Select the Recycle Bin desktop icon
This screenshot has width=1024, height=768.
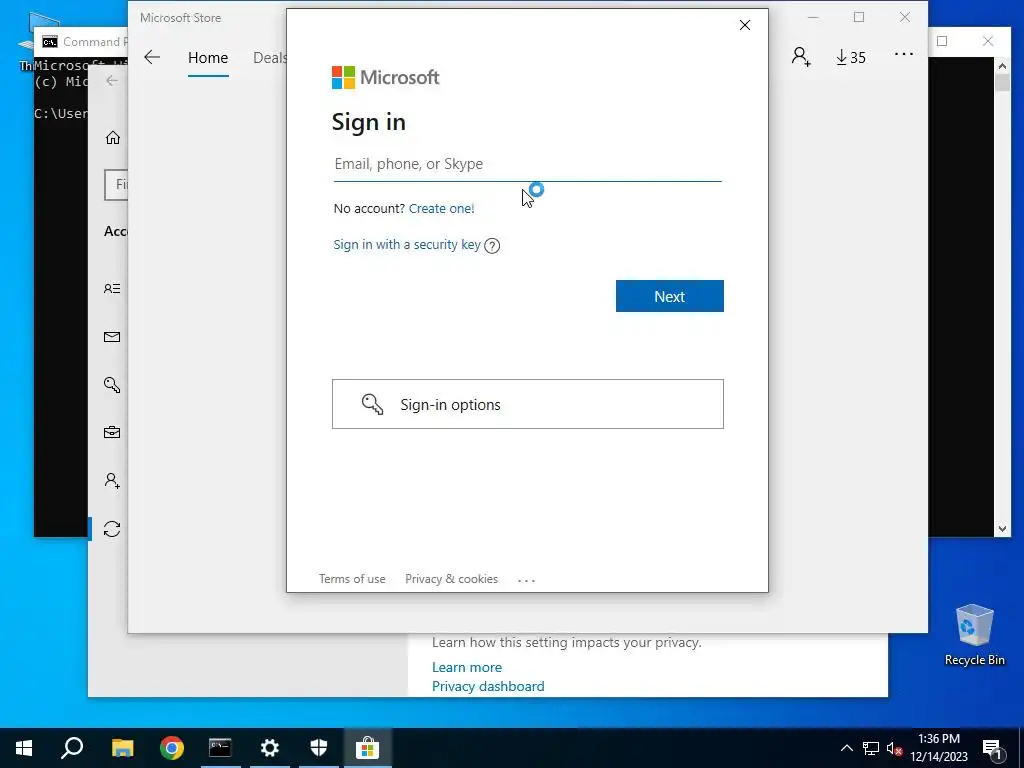tap(974, 635)
